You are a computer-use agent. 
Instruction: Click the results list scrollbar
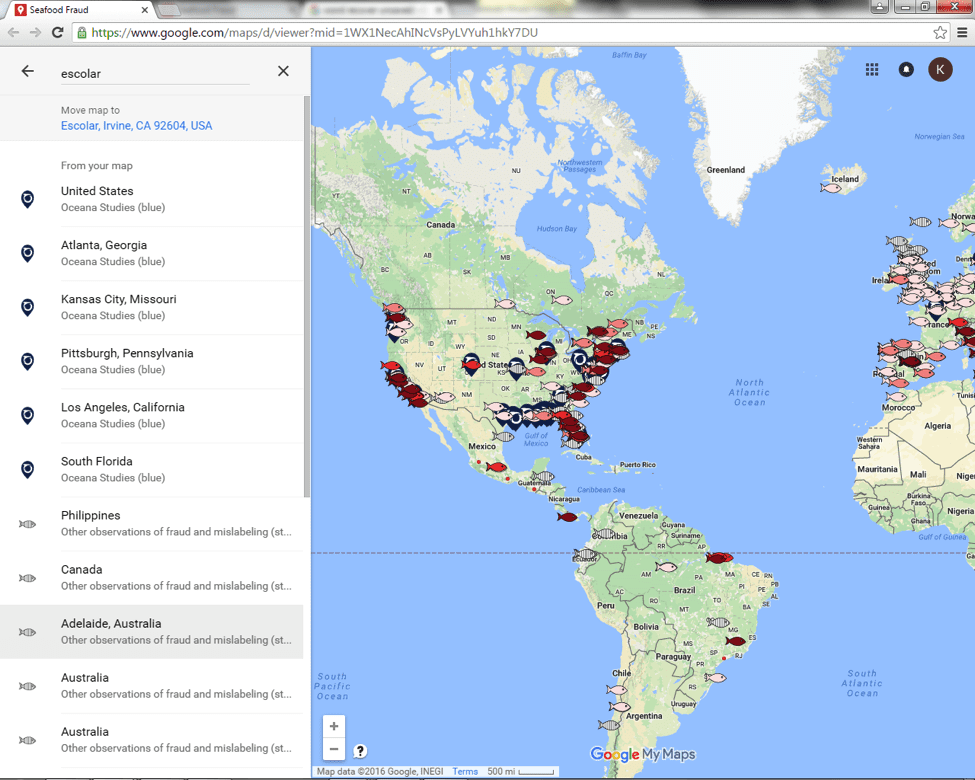point(307,297)
